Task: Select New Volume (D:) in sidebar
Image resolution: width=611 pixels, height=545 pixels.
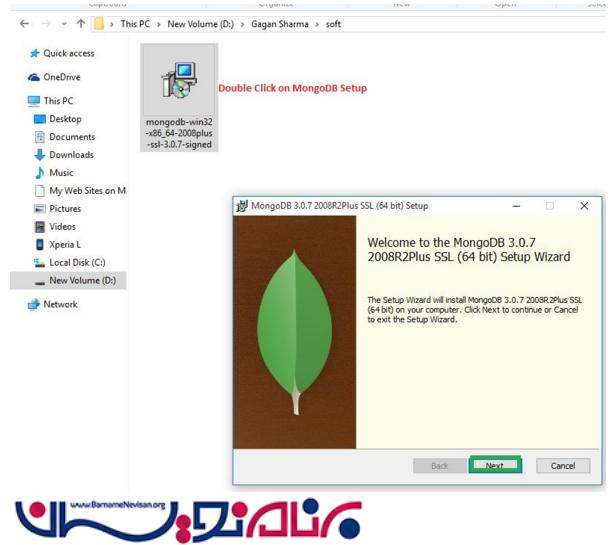Action: pyautogui.click(x=82, y=281)
